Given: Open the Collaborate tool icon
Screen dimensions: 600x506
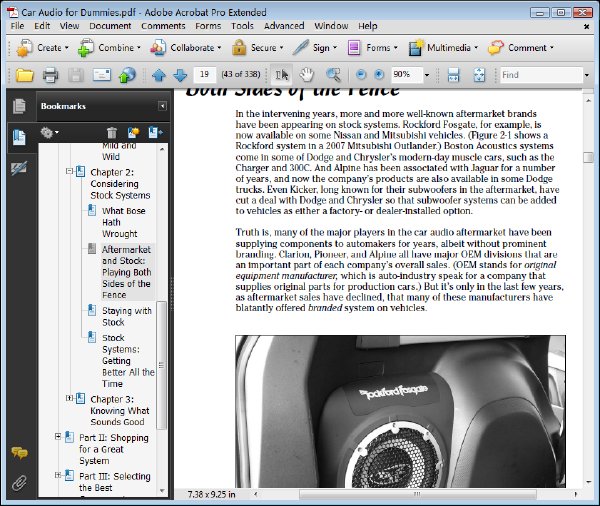Looking at the screenshot, I should (158, 48).
